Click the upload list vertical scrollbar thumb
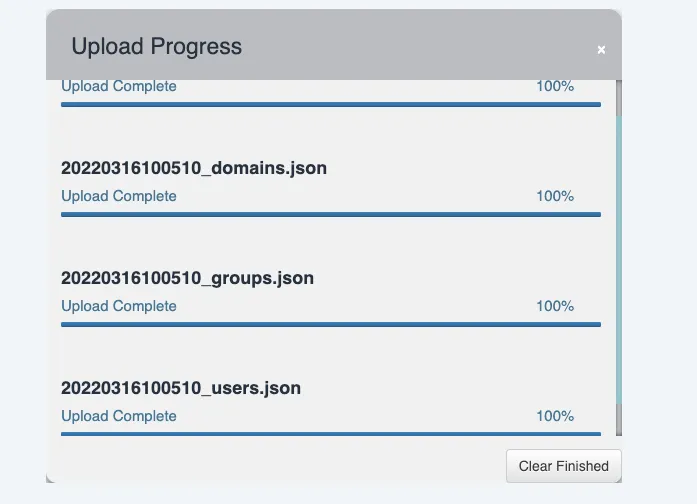 (x=618, y=260)
